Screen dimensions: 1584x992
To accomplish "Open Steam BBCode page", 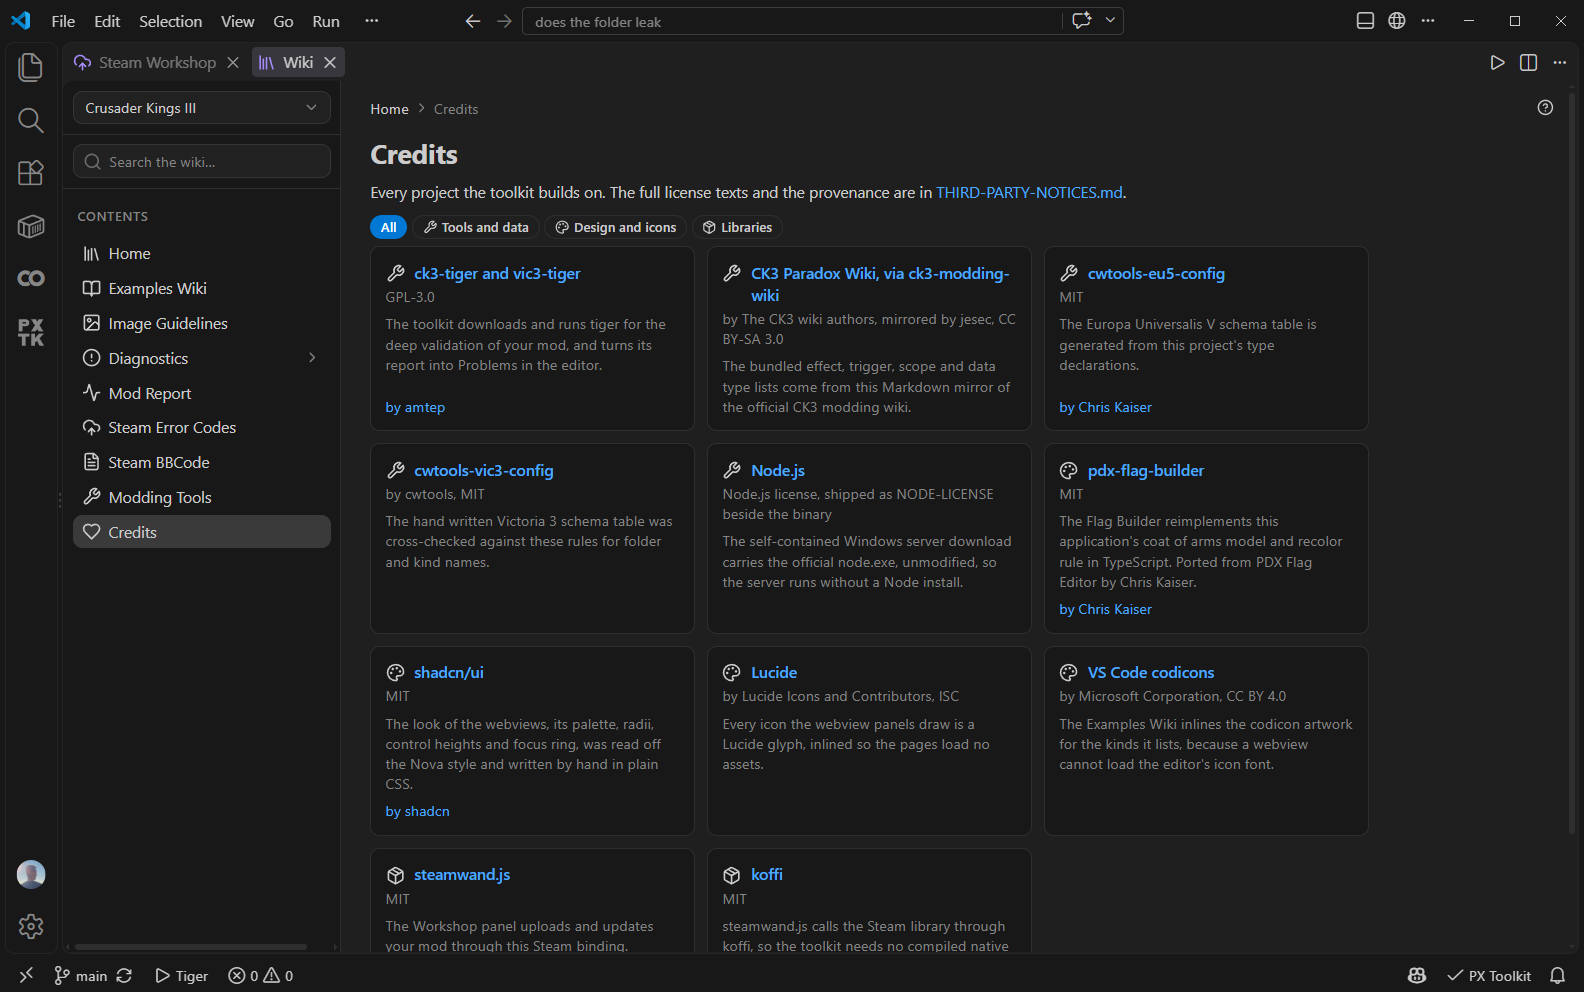I will pos(202,463).
